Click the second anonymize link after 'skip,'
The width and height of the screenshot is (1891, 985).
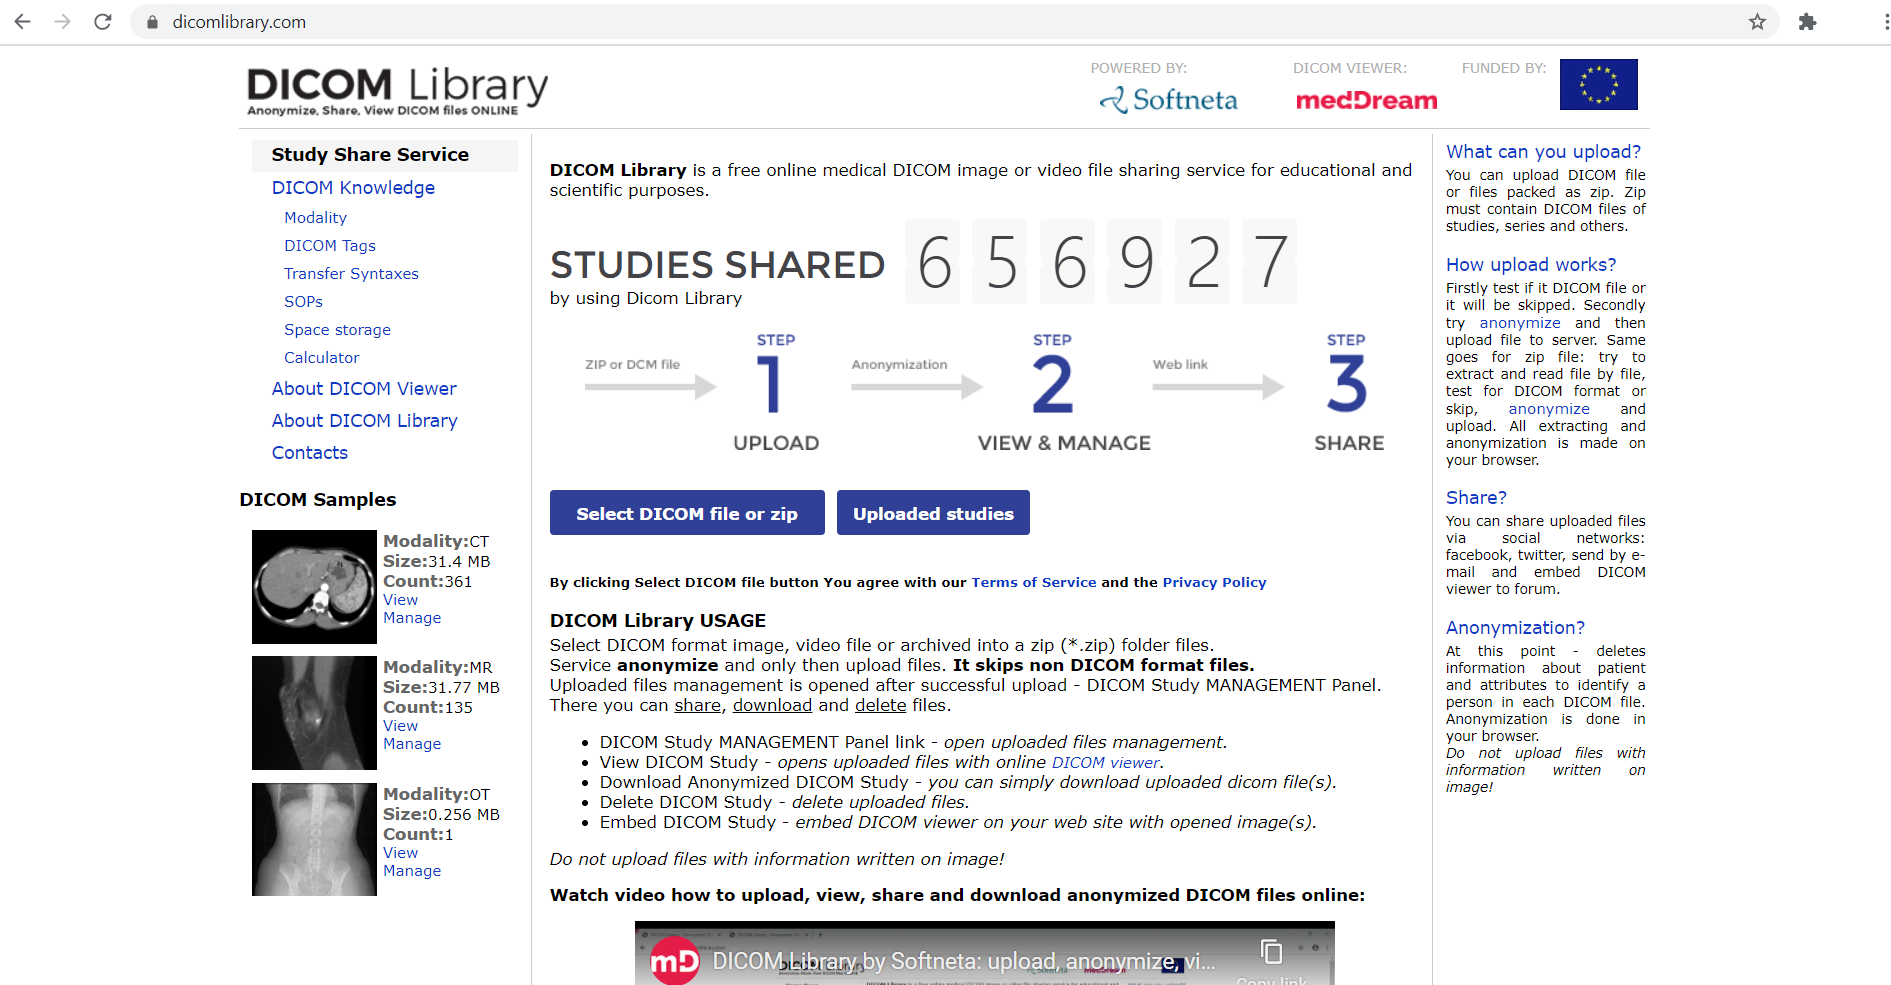[x=1549, y=409]
